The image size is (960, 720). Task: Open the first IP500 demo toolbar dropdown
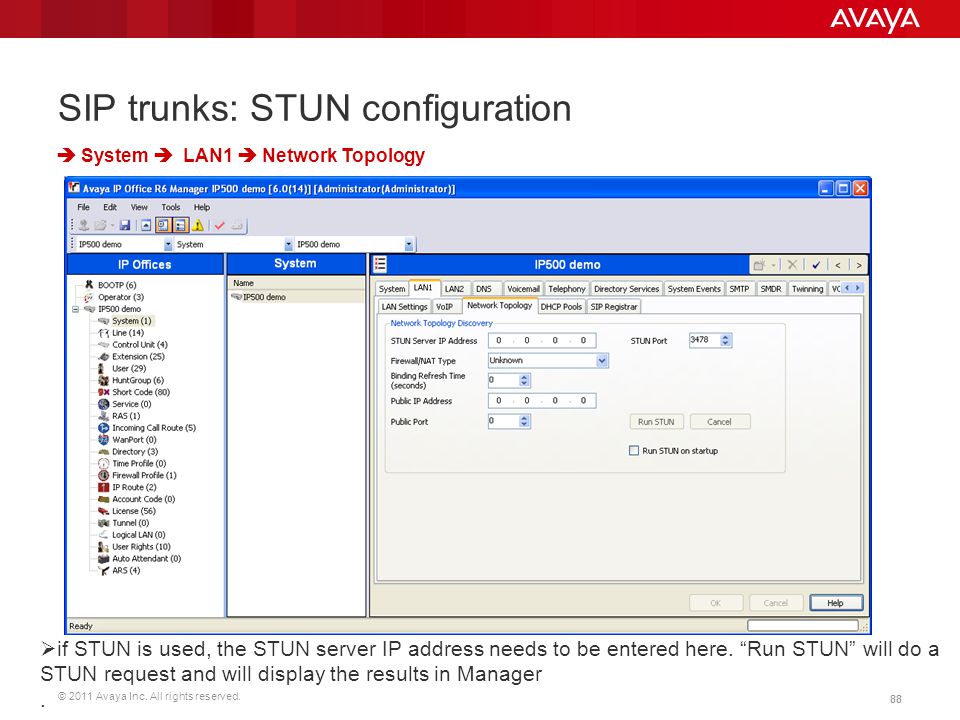pyautogui.click(x=168, y=244)
